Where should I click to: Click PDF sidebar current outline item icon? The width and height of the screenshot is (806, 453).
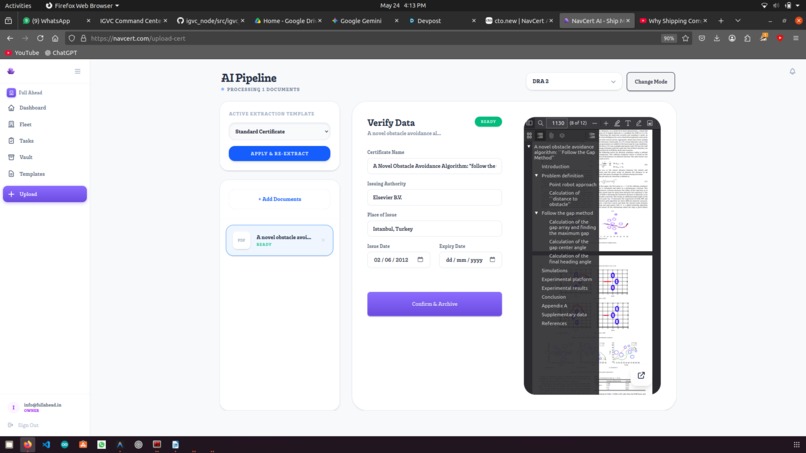pyautogui.click(x=592, y=136)
